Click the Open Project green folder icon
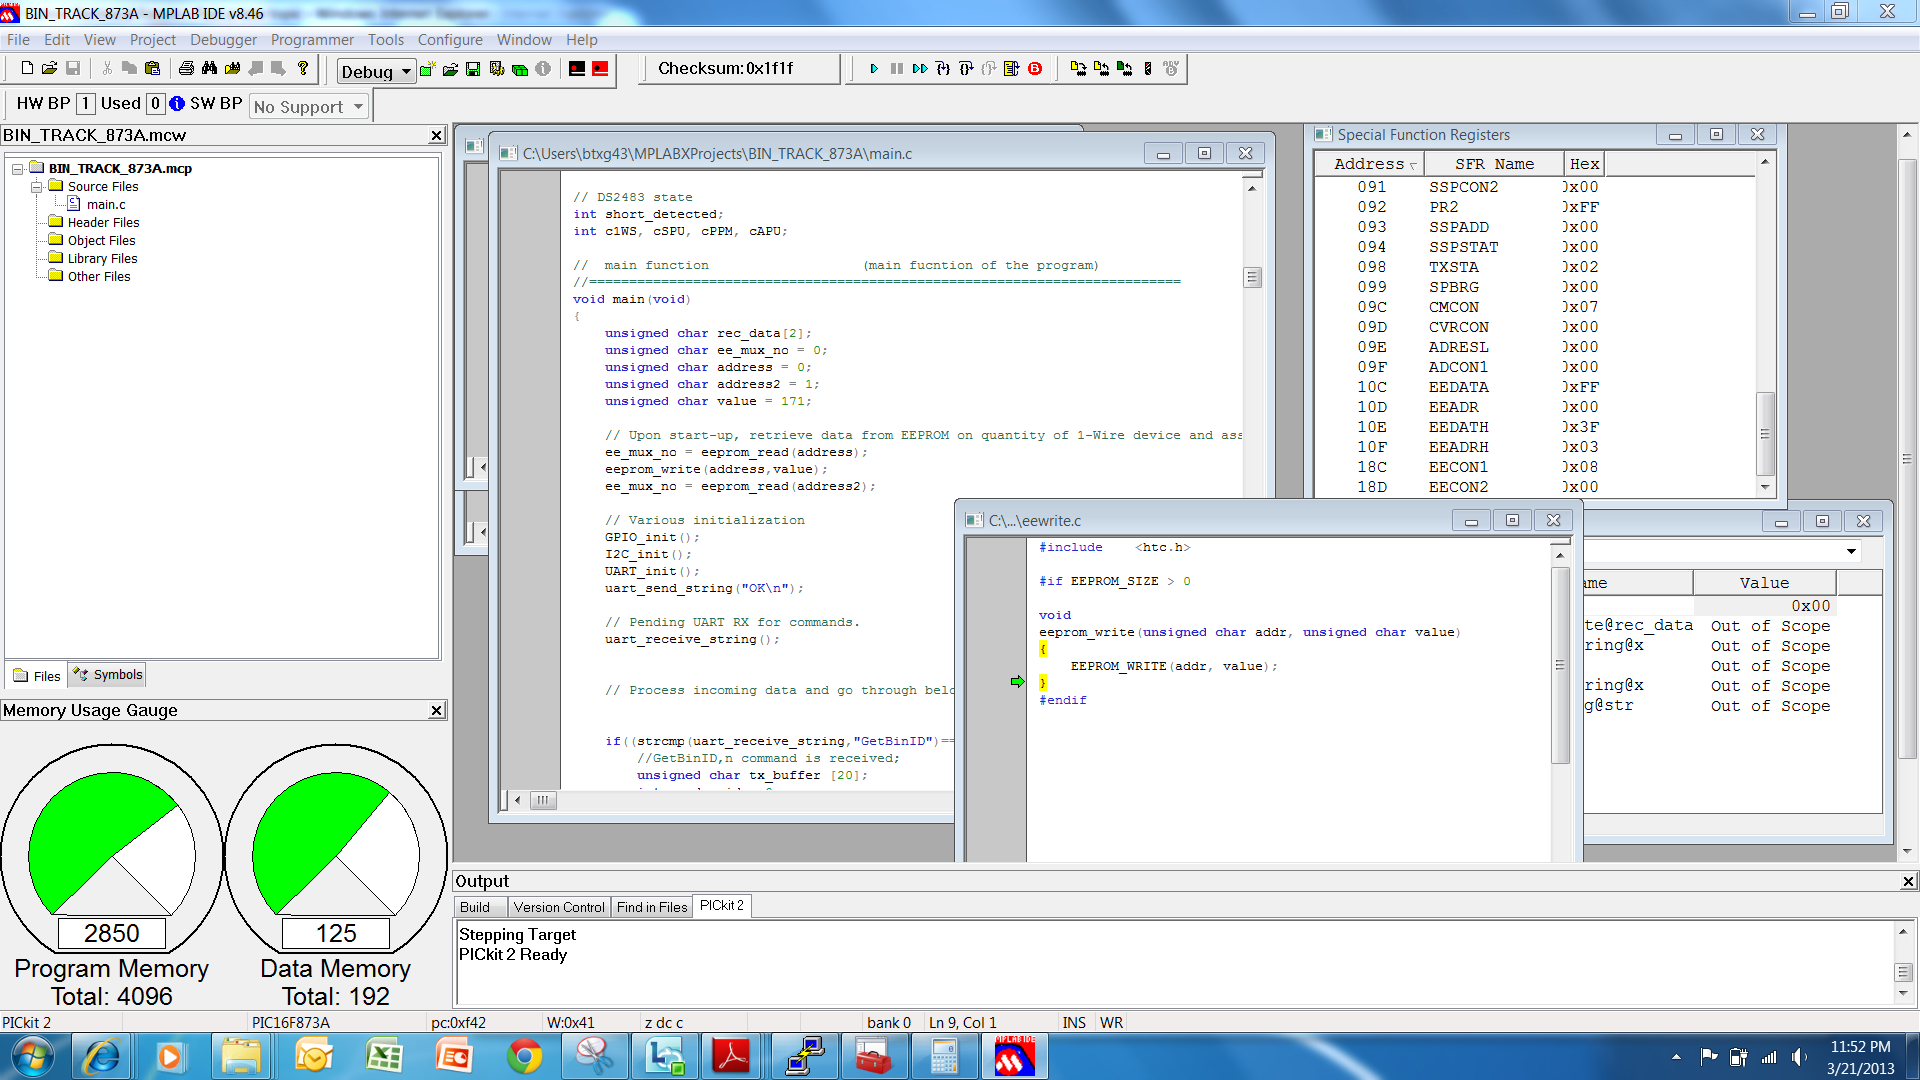 (x=450, y=69)
